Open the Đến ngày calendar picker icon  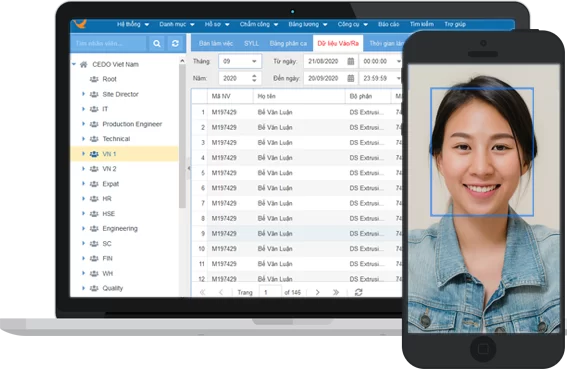(350, 78)
